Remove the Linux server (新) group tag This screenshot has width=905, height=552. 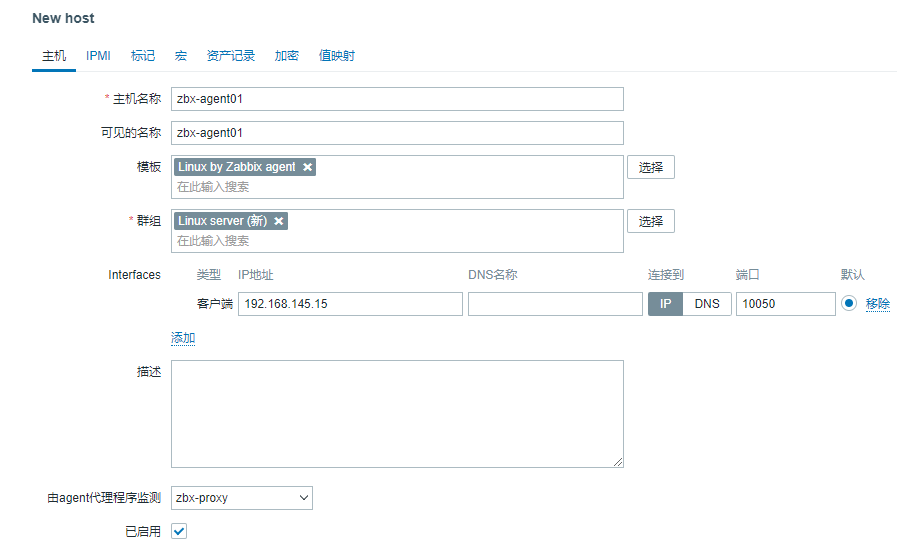(x=279, y=221)
